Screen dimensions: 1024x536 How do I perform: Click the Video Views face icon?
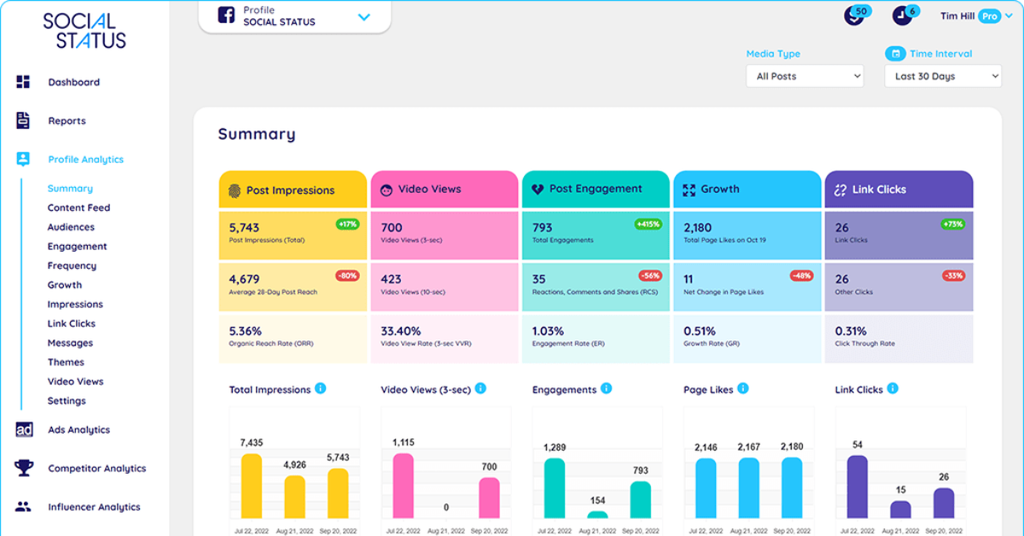point(386,190)
